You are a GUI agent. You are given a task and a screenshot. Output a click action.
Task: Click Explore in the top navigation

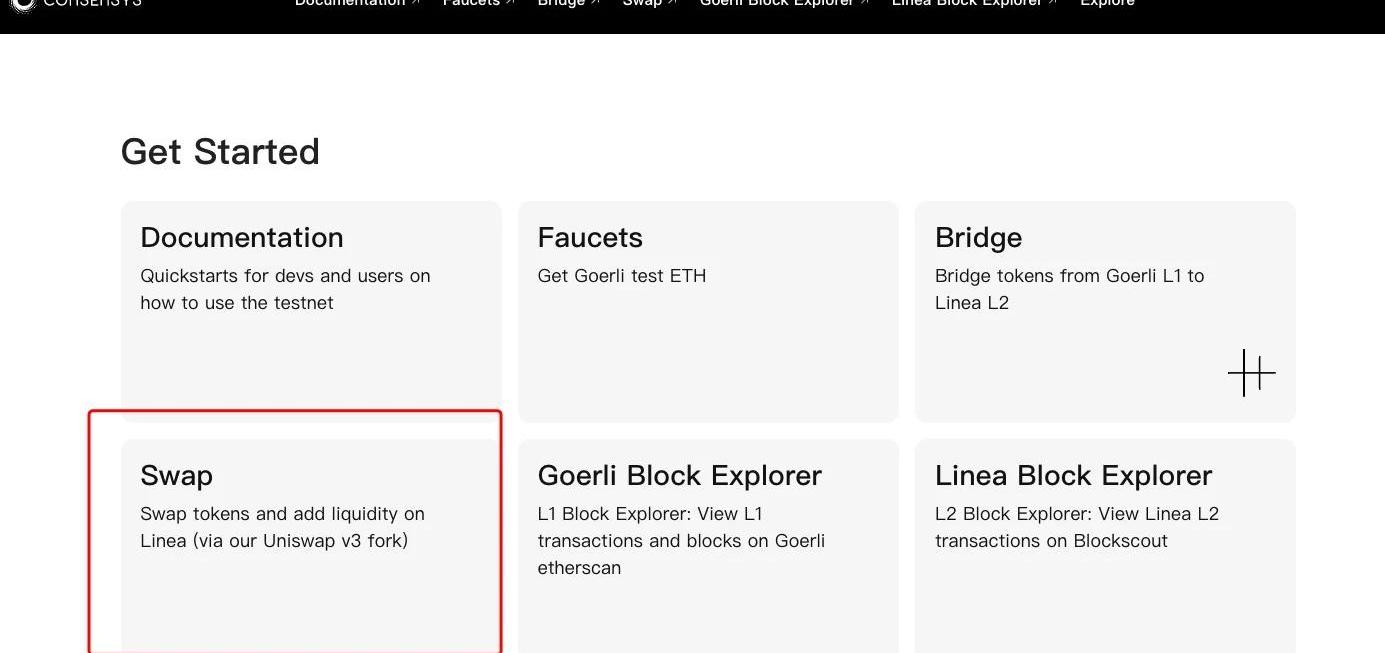(x=1107, y=4)
